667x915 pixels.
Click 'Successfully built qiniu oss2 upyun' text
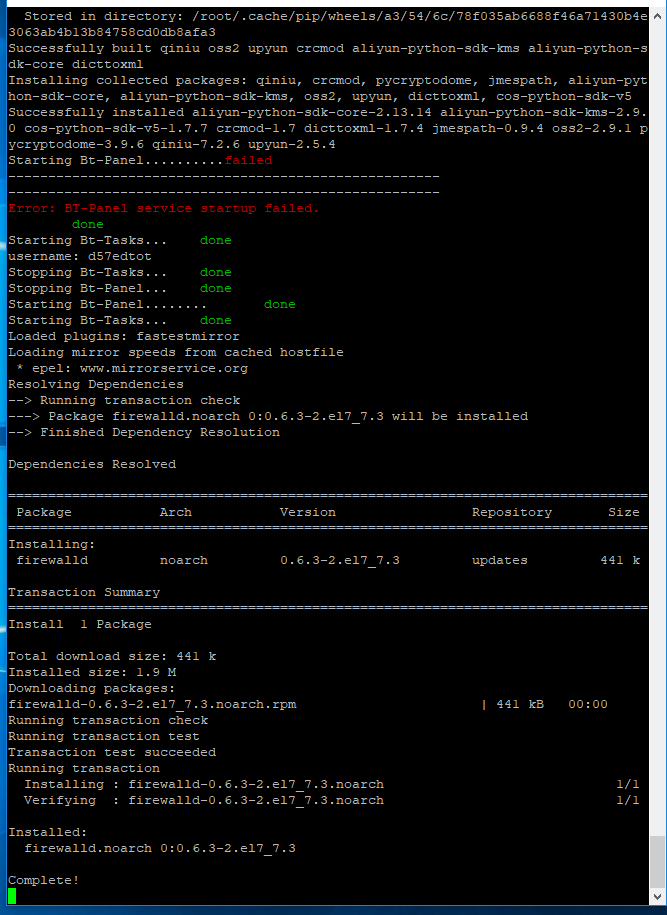(148, 48)
